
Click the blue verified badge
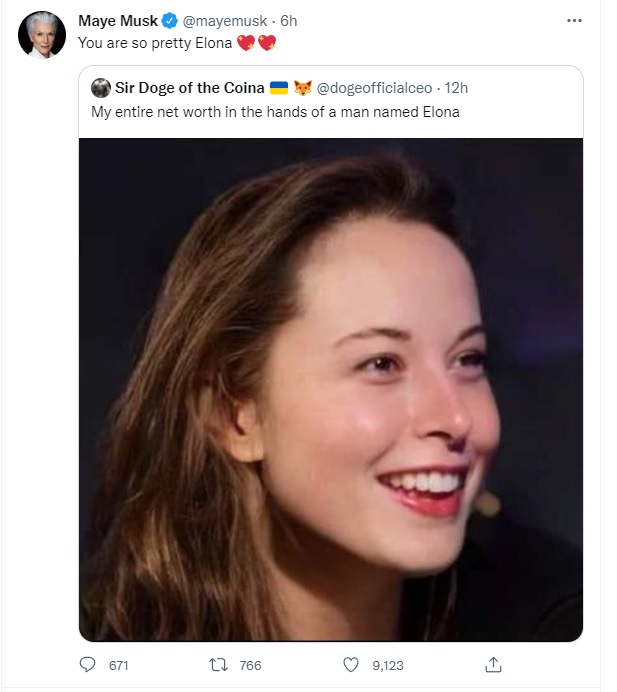click(x=169, y=21)
